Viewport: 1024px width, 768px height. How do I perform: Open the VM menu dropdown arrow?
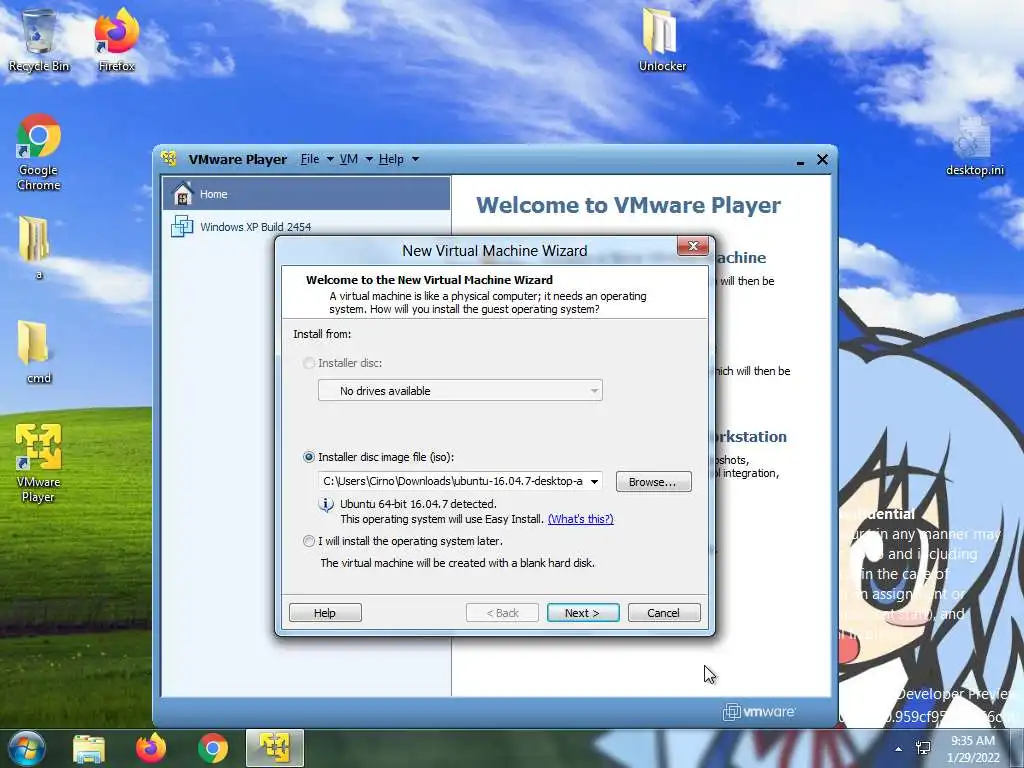[x=369, y=159]
